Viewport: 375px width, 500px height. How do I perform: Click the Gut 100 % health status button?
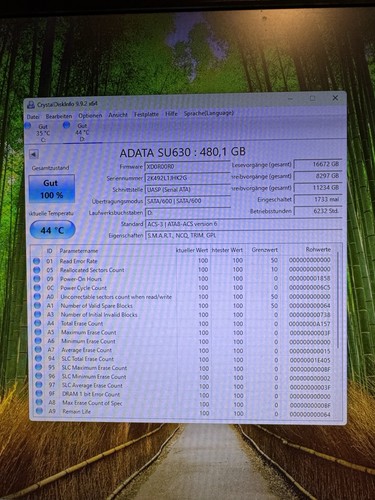click(51, 189)
